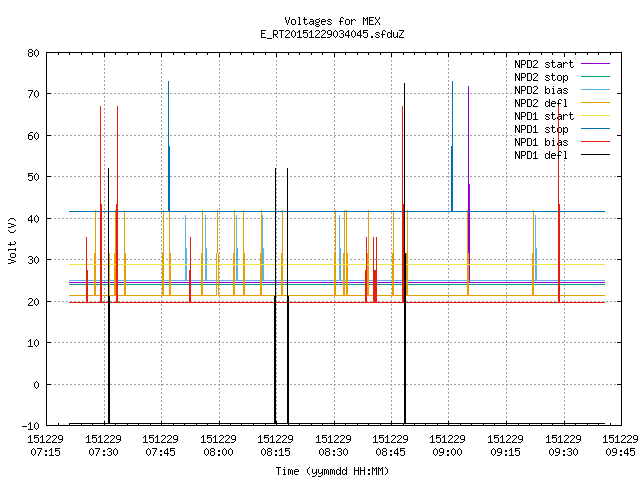Click the light blue NPD2 bias legend line
Image resolution: width=640 pixels, height=480 pixels.
(x=596, y=90)
